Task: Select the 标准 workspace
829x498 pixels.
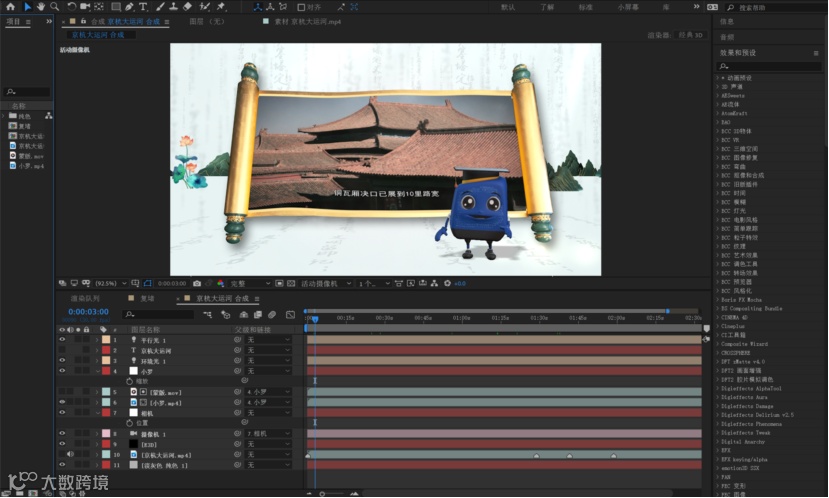Action: pos(585,7)
